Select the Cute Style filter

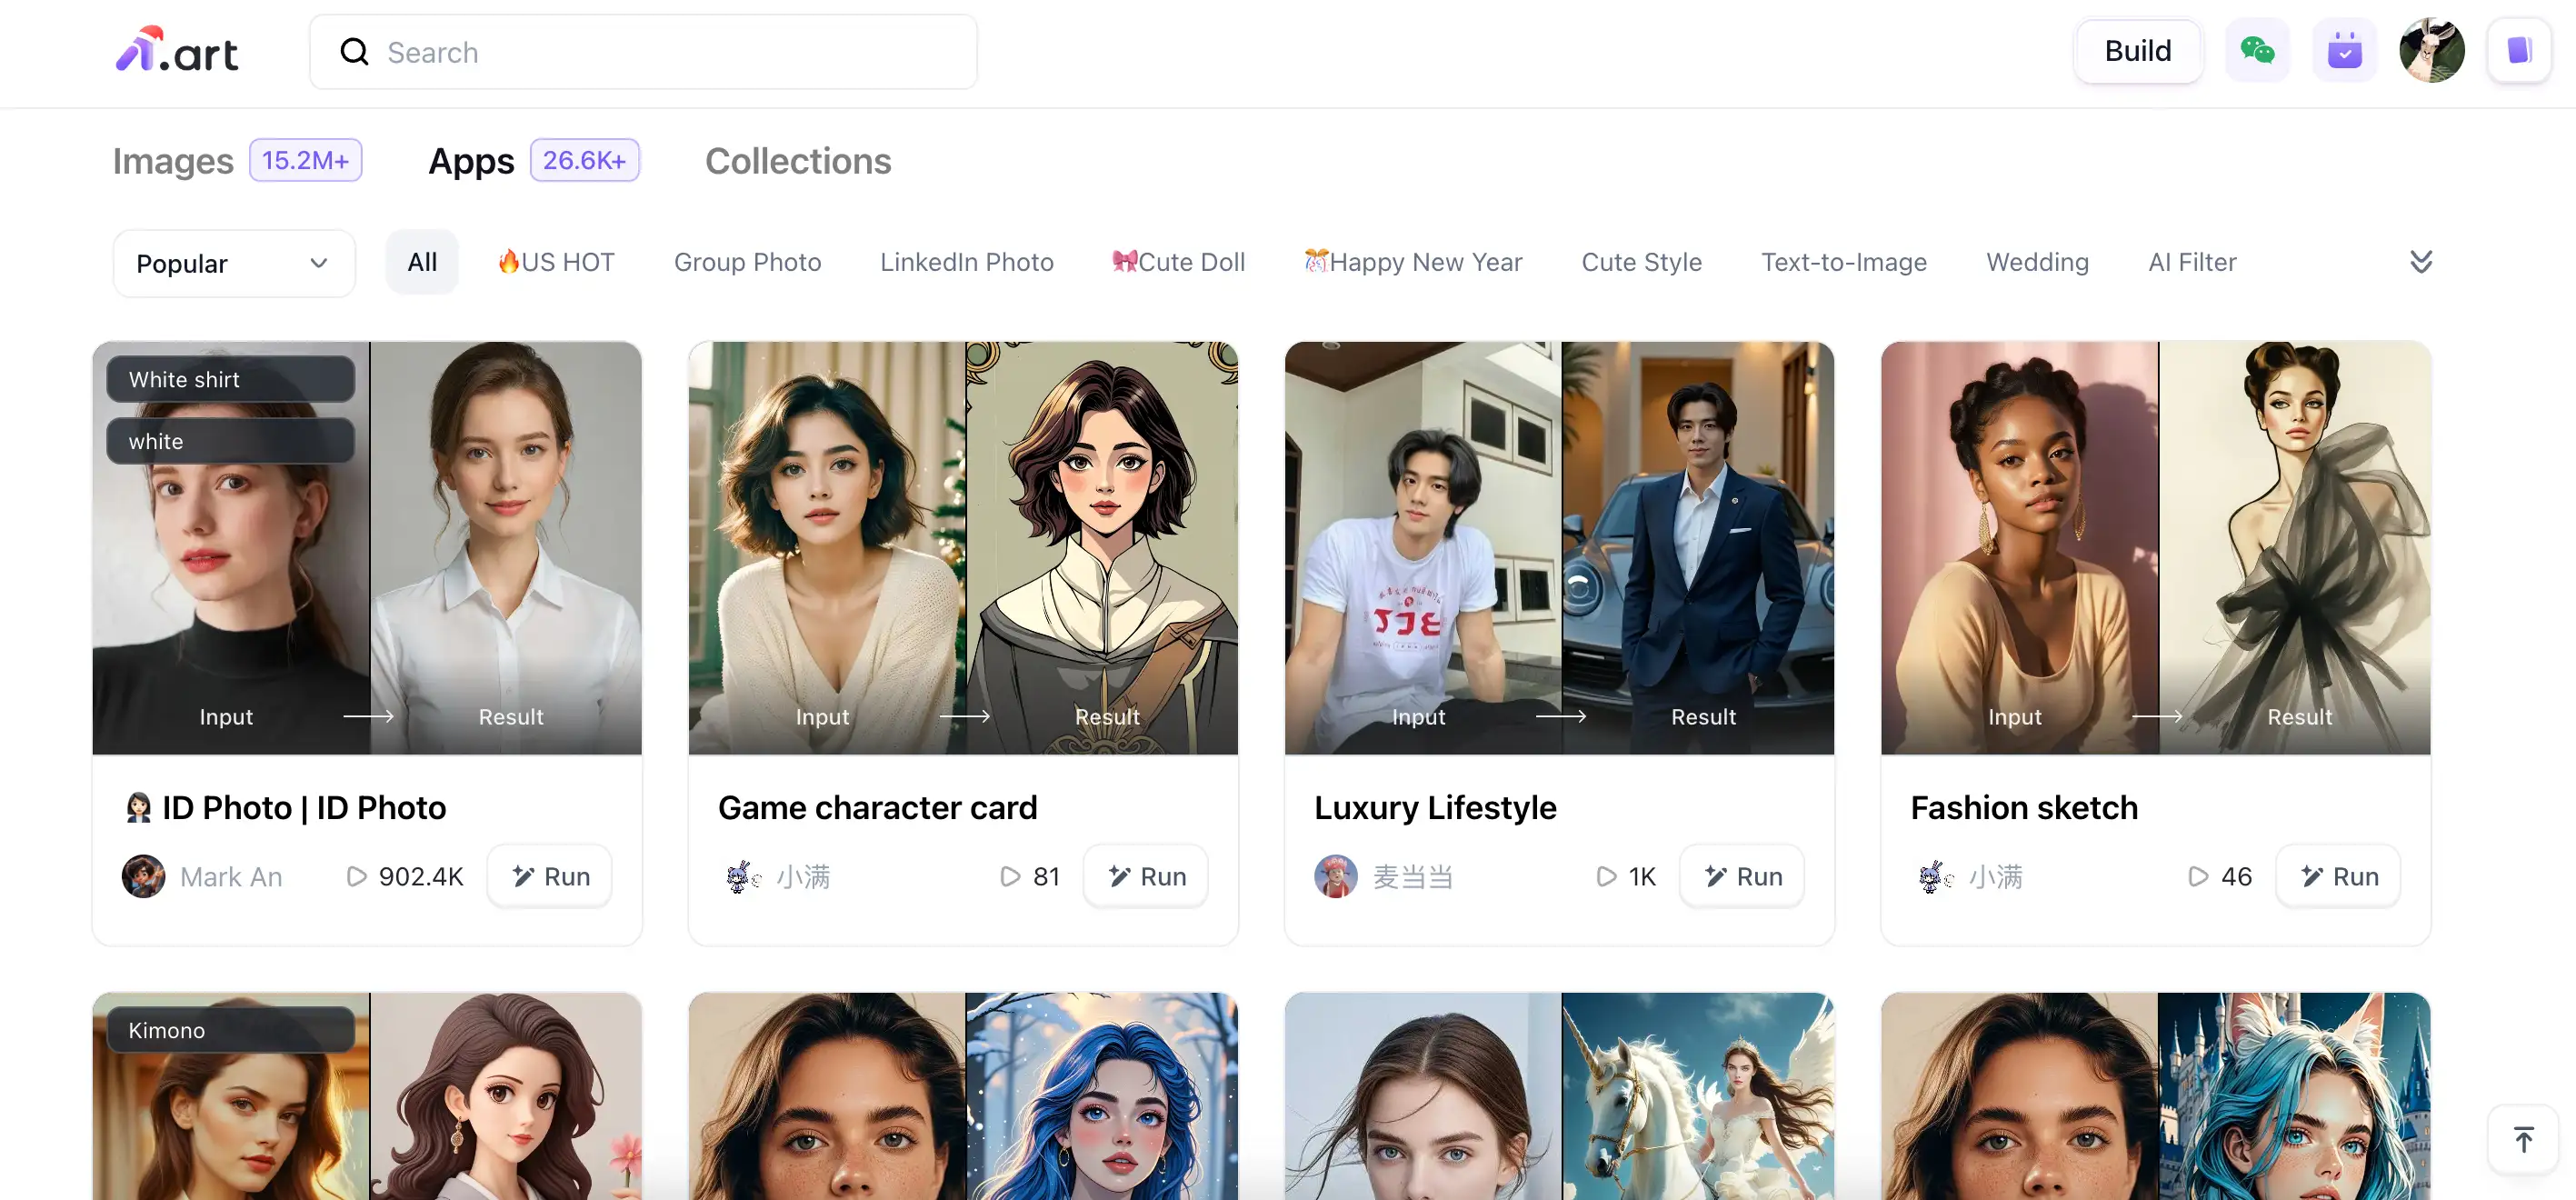[1641, 262]
